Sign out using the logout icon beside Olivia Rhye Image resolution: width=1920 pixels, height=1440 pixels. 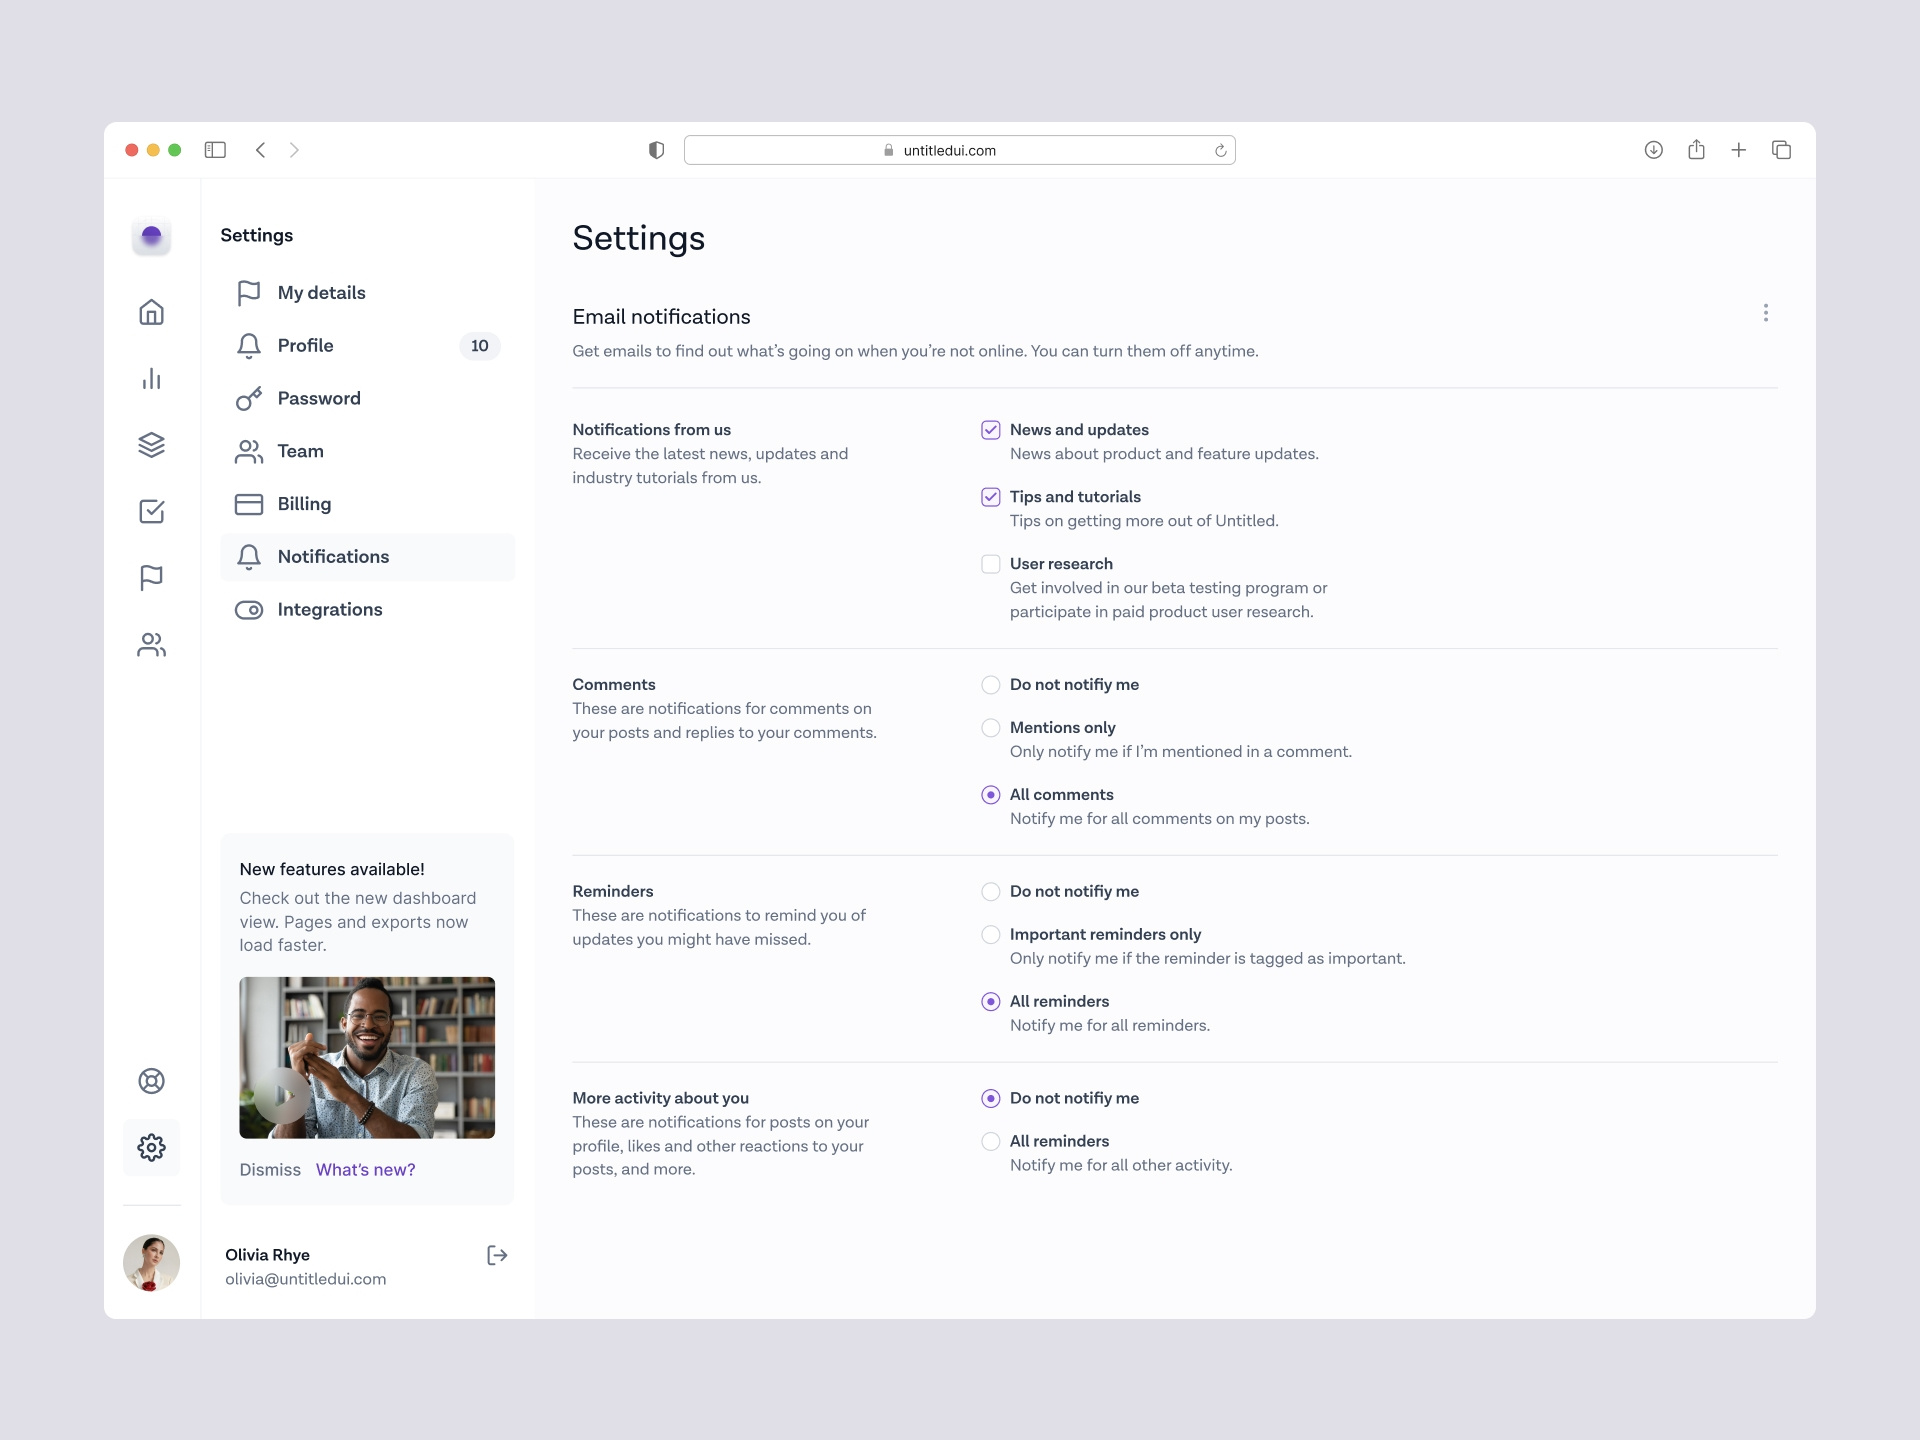pyautogui.click(x=496, y=1255)
